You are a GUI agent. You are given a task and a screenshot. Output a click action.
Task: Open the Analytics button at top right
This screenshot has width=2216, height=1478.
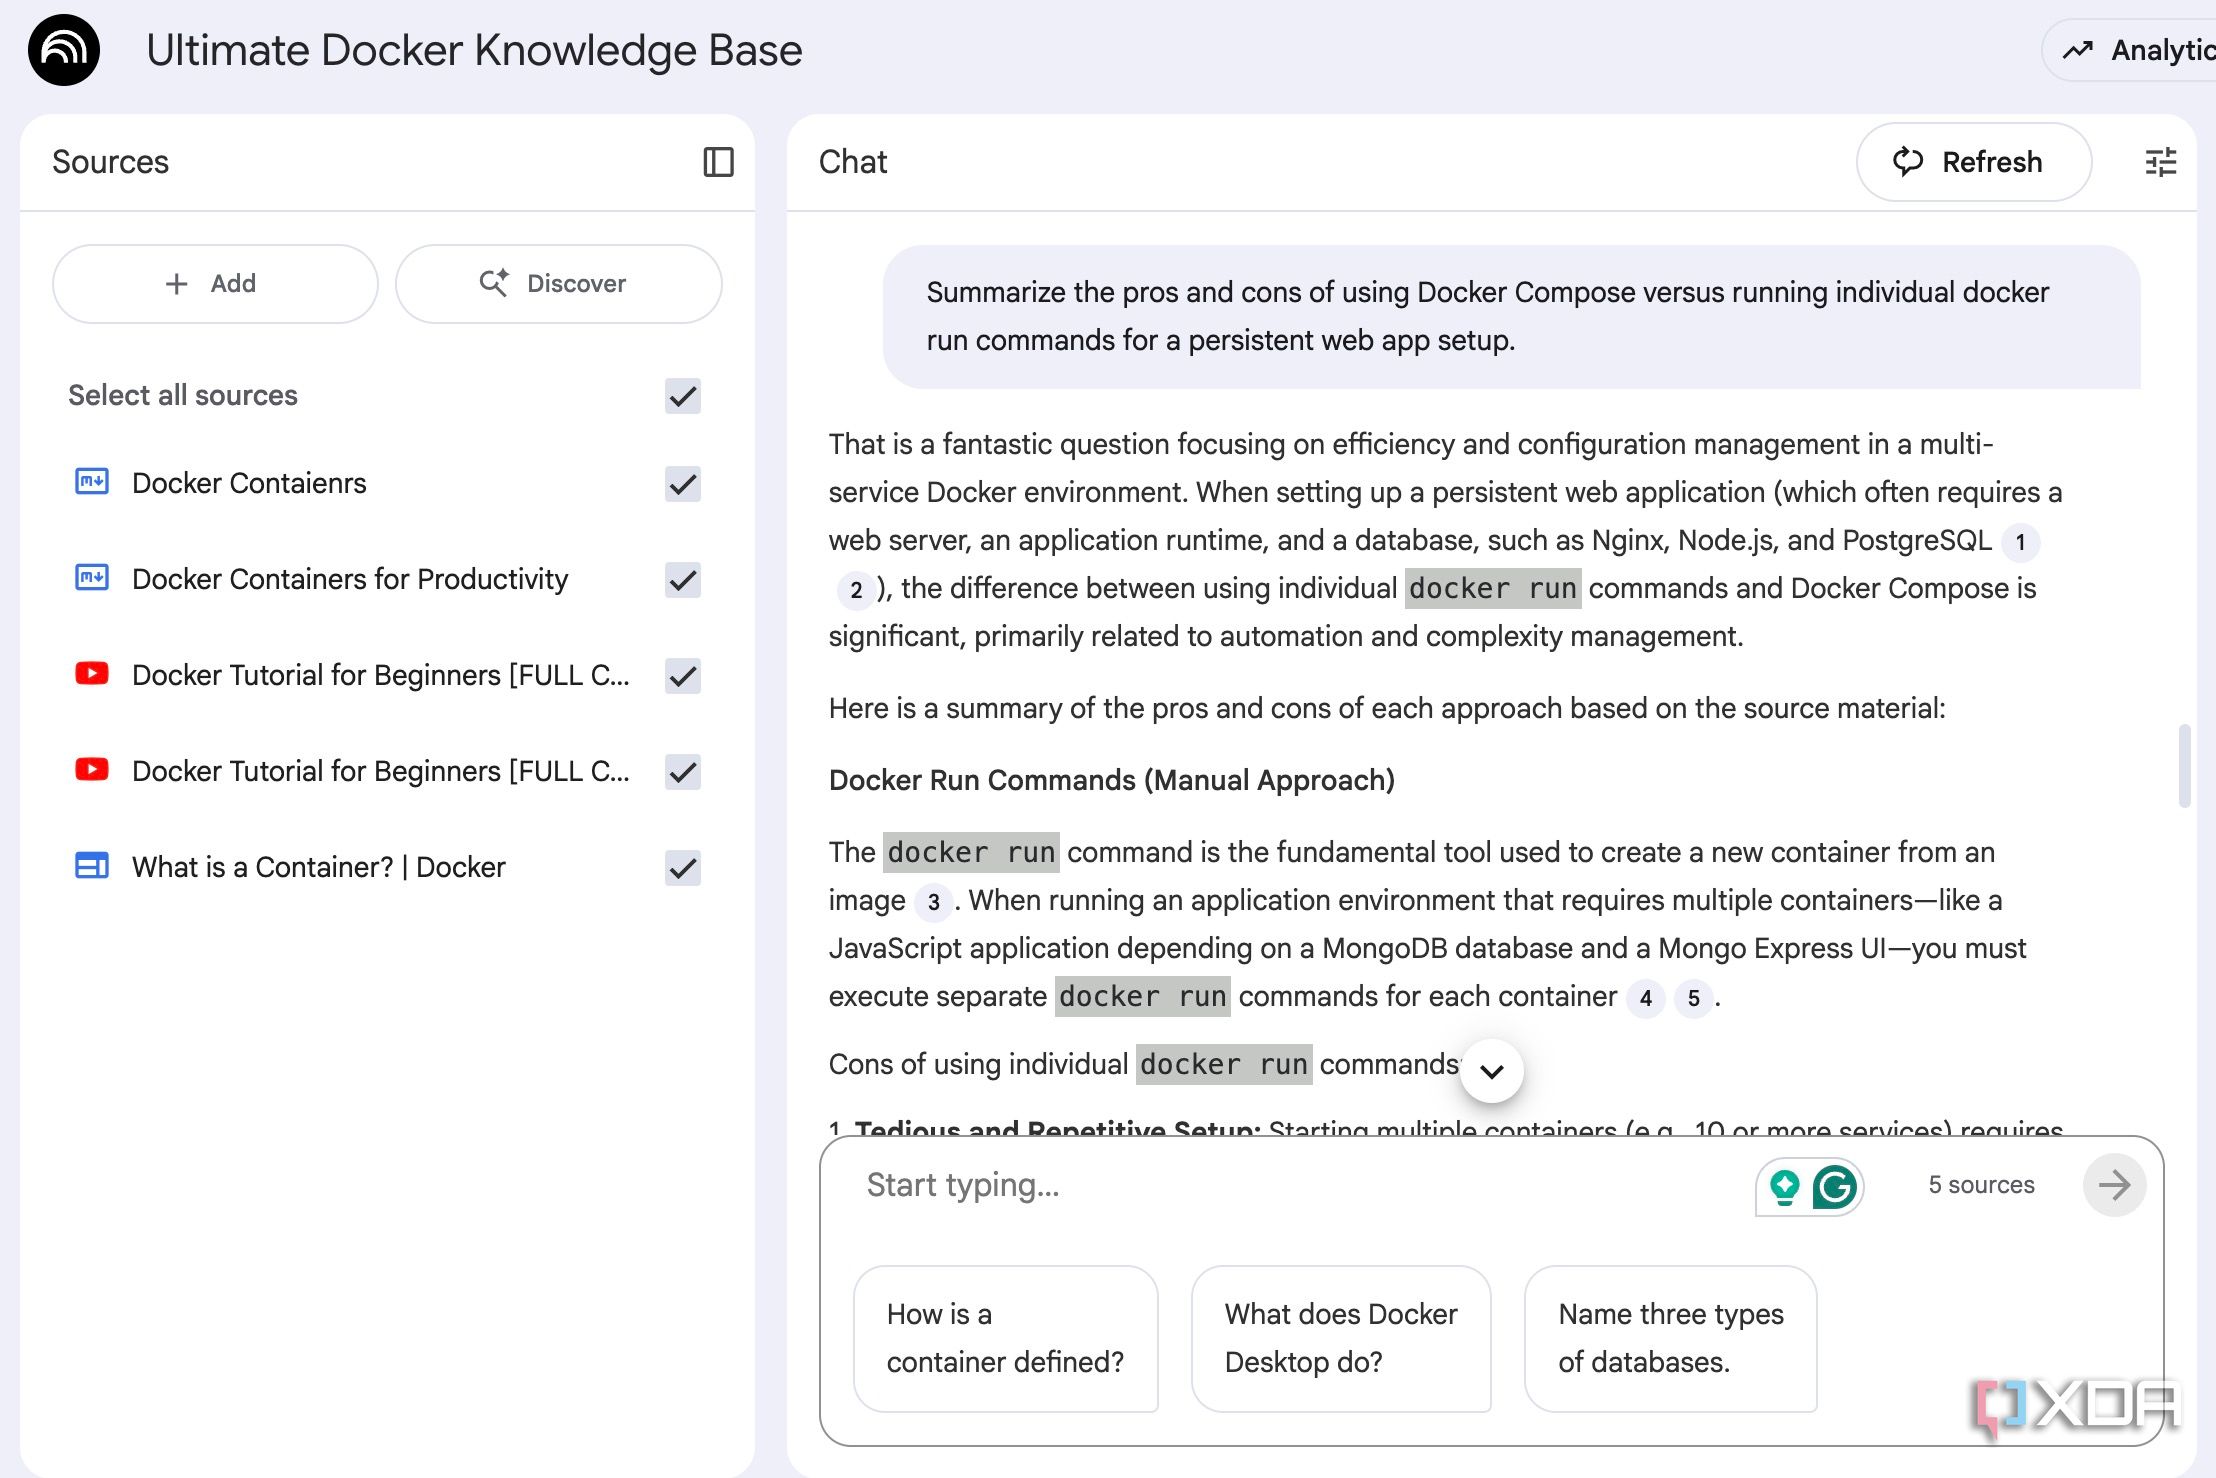coord(2130,50)
